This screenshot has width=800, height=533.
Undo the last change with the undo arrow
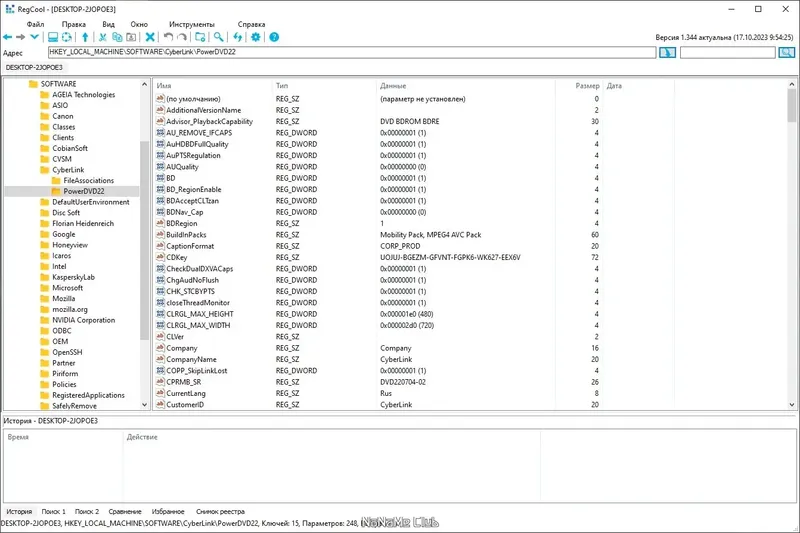[168, 37]
